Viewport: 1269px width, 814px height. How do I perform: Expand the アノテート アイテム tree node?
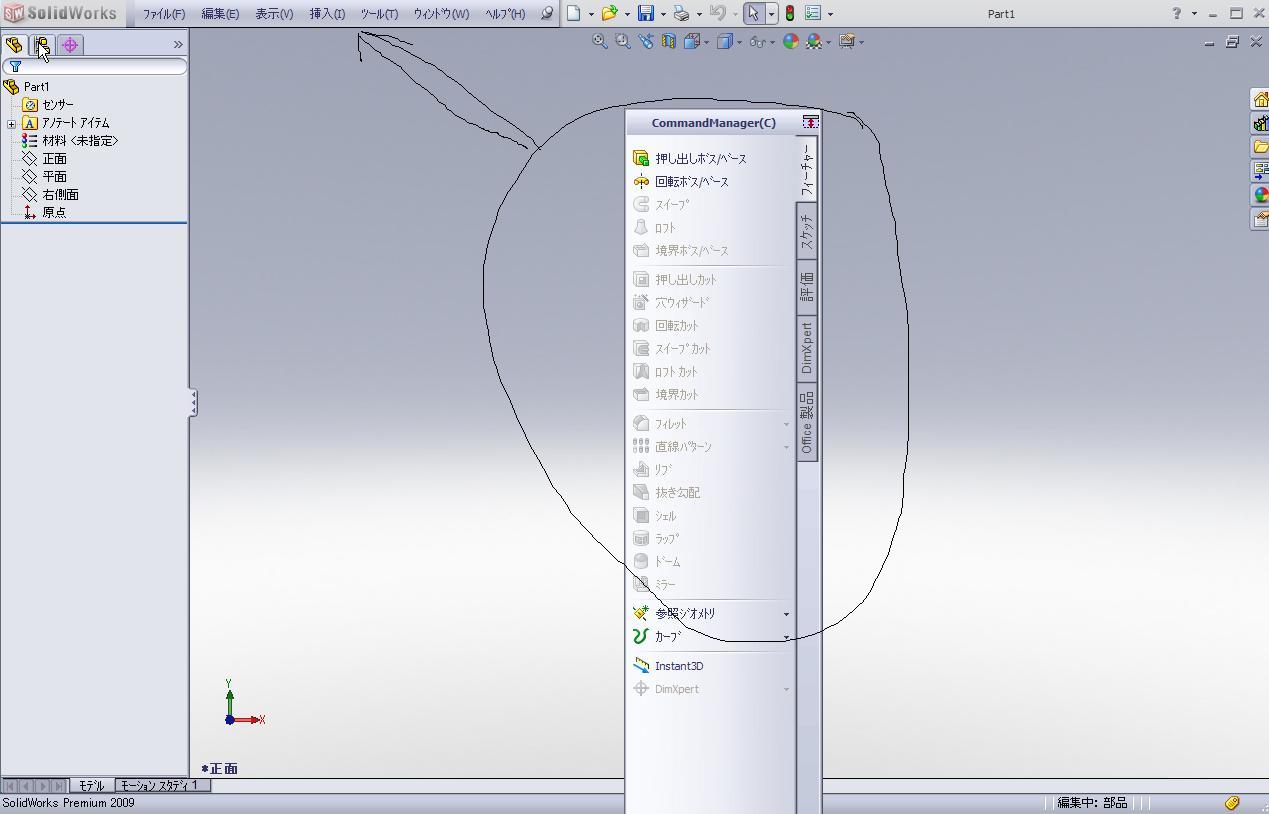pos(11,124)
